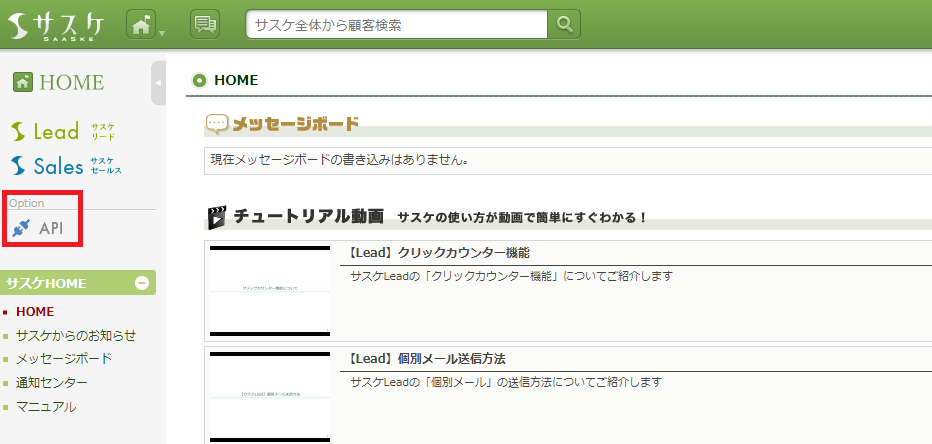Click the clapperboard icon by チュートリアル動画
The width and height of the screenshot is (932, 444).
[x=216, y=217]
